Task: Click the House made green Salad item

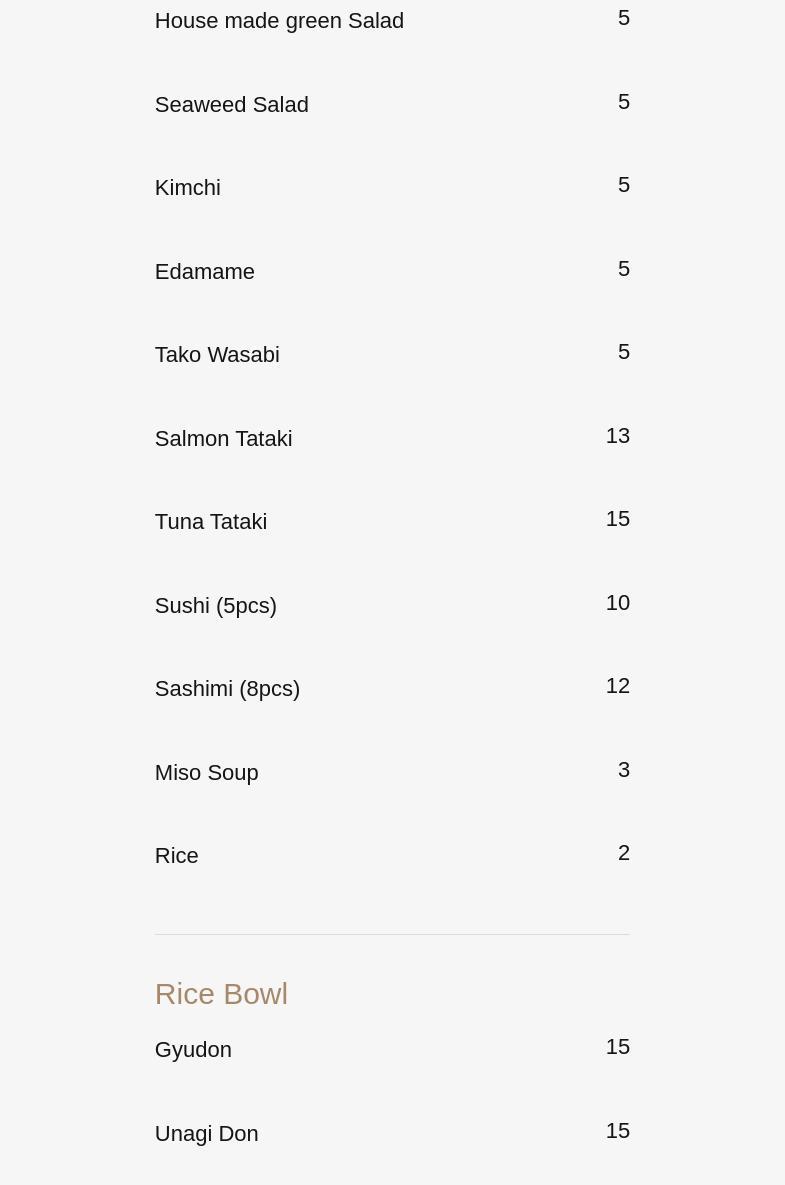Action: (279, 21)
